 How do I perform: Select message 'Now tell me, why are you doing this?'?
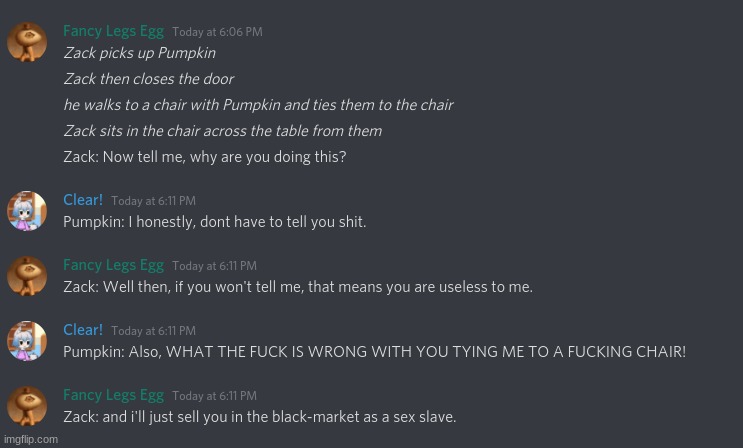205,157
